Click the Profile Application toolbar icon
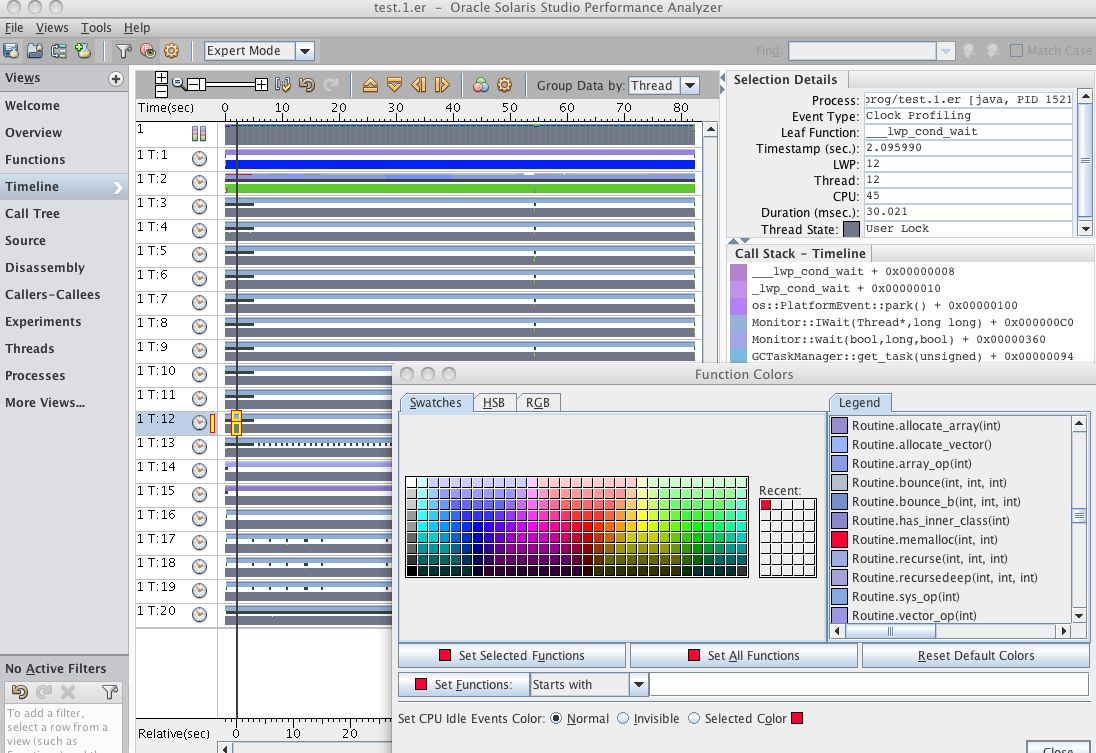Image resolution: width=1096 pixels, height=753 pixels. click(10, 50)
